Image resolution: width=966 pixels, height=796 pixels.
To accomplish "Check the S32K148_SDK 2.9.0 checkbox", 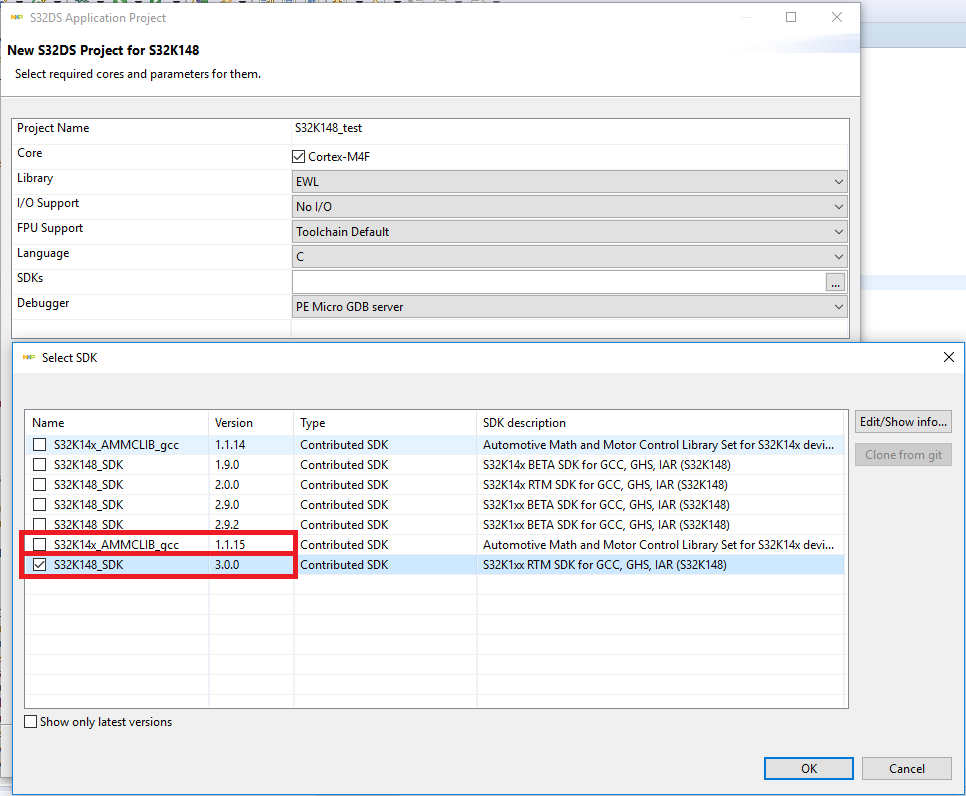I will click(x=39, y=505).
